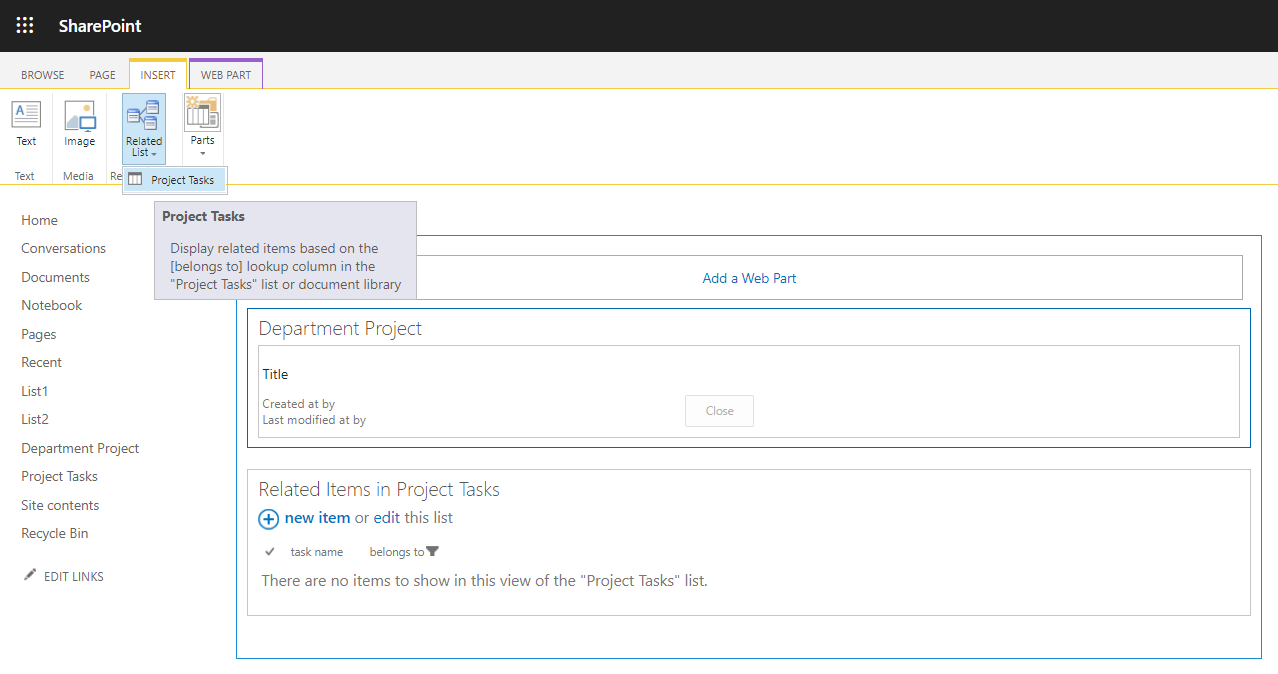
Task: Sort by the task name column header
Action: [x=316, y=552]
